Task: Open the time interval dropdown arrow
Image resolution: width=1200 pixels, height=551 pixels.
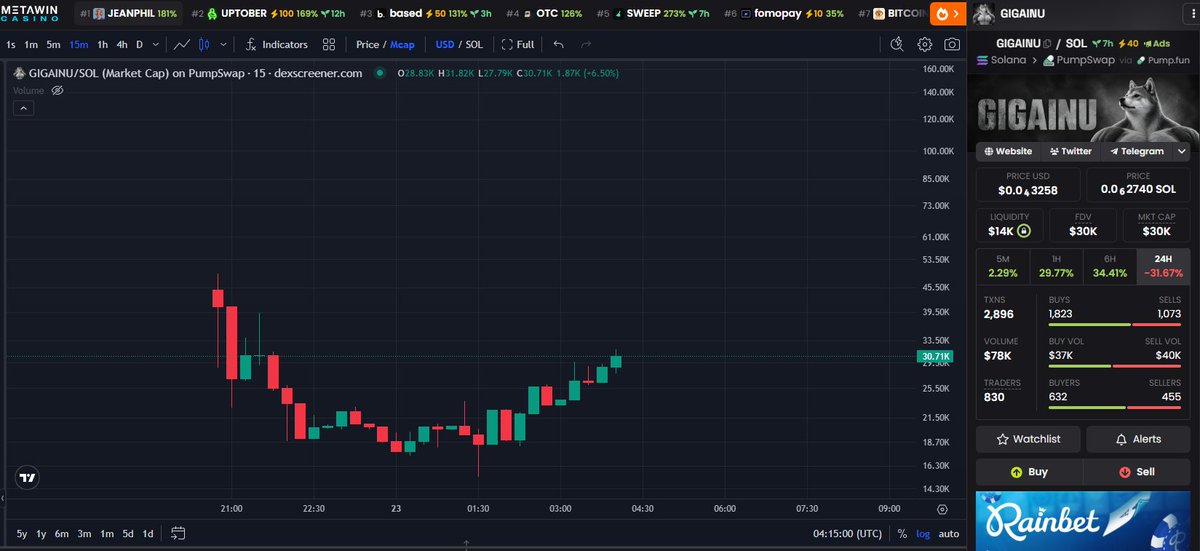Action: 157,44
